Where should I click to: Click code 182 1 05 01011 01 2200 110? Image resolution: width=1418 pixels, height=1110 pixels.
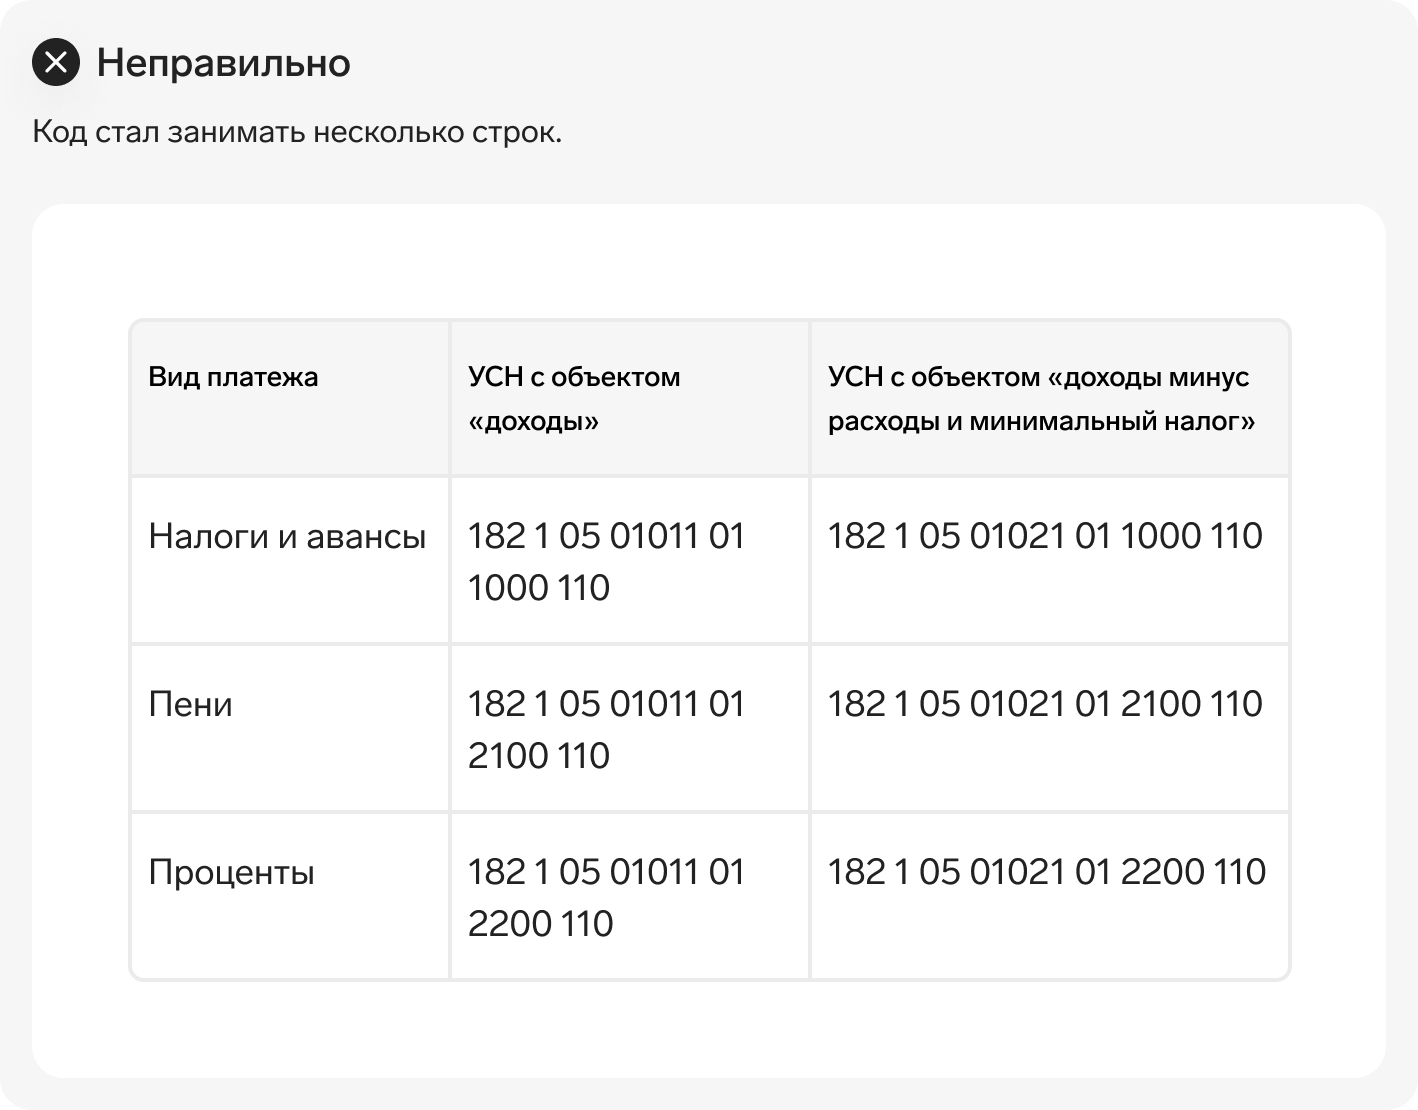[x=606, y=897]
